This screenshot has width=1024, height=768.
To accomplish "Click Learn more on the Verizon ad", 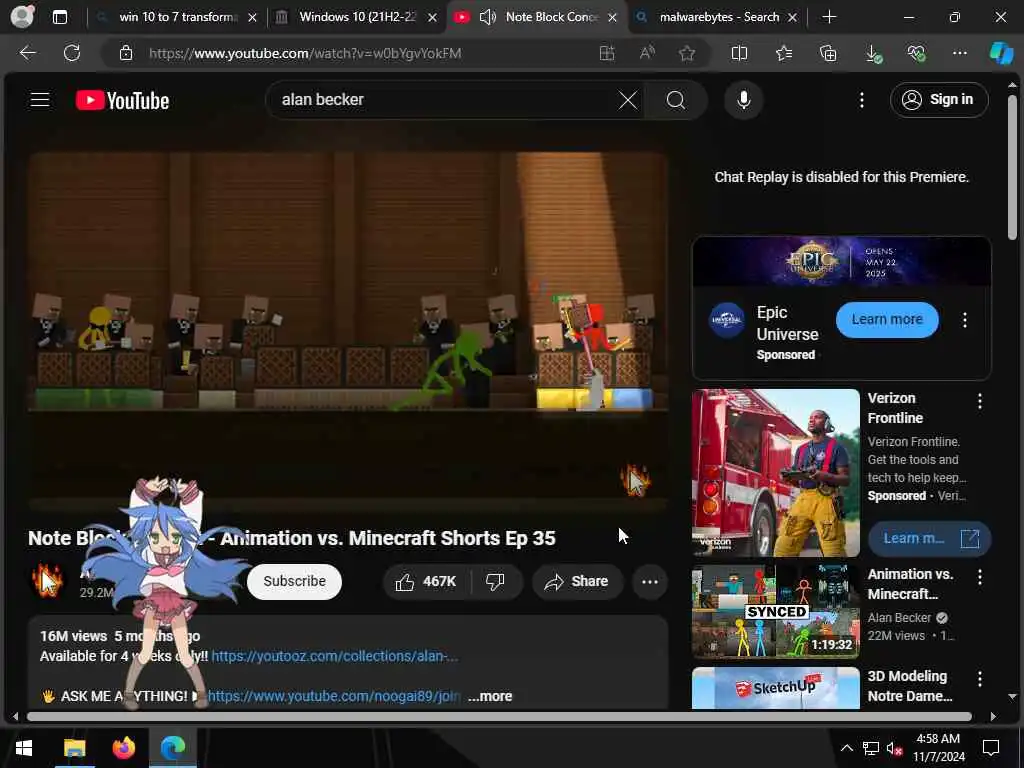I will 929,538.
